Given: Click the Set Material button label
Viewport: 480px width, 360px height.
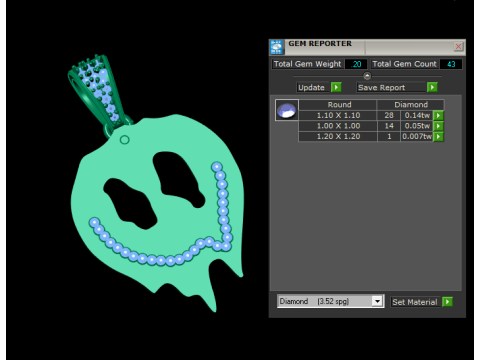Looking at the screenshot, I should 415,302.
